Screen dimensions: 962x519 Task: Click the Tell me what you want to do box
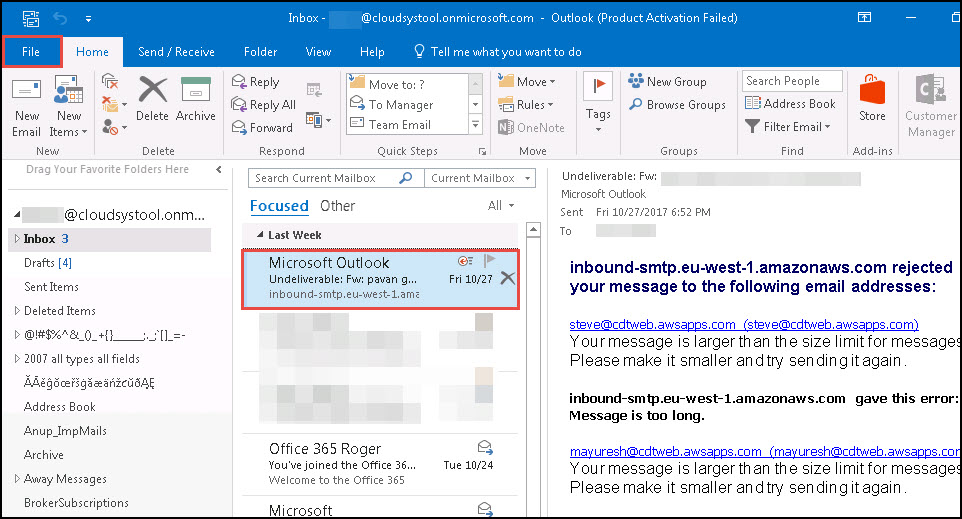(x=498, y=52)
